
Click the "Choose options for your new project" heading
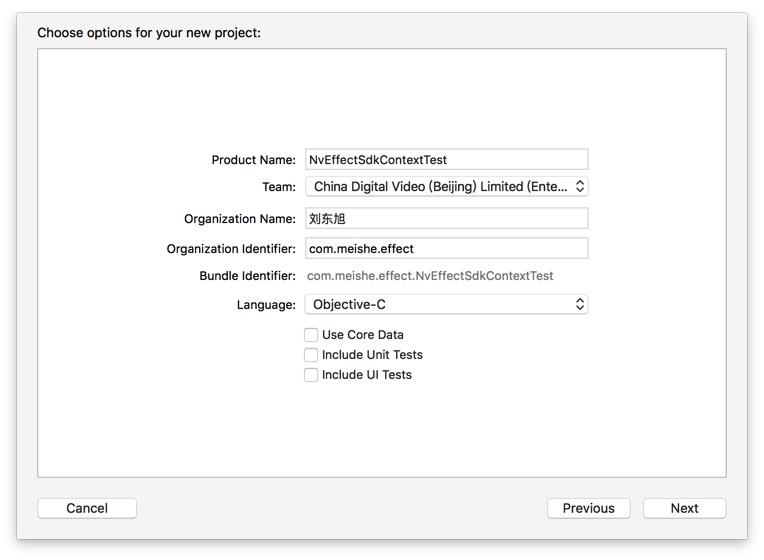click(x=149, y=33)
